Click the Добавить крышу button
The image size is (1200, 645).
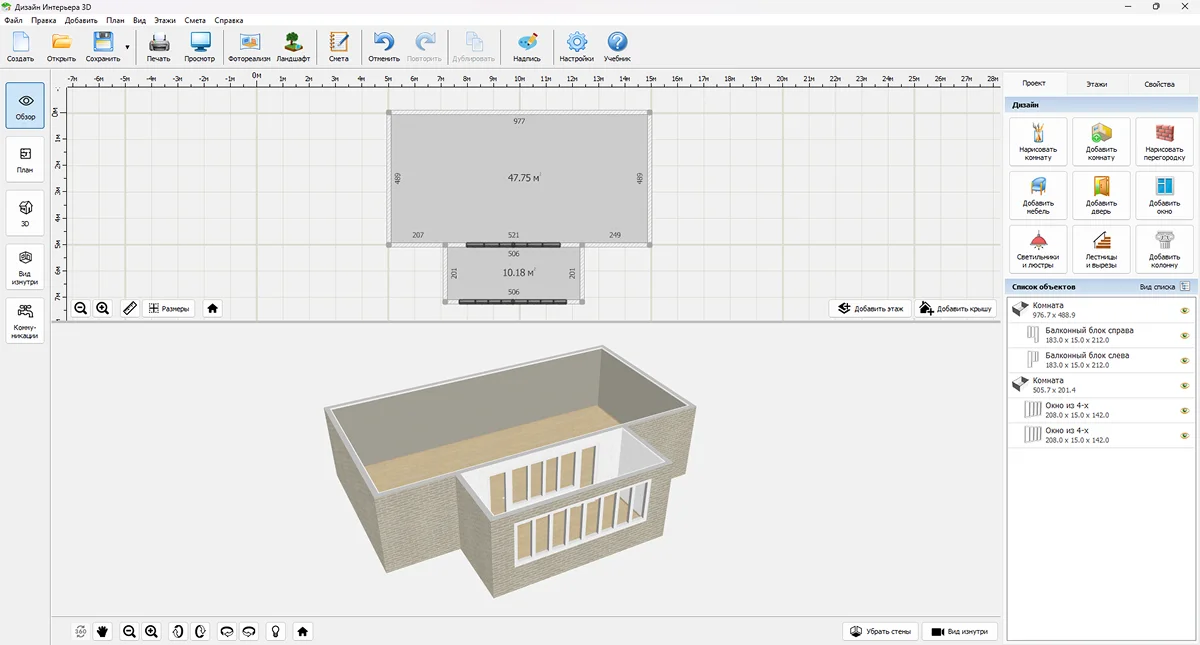pyautogui.click(x=955, y=309)
